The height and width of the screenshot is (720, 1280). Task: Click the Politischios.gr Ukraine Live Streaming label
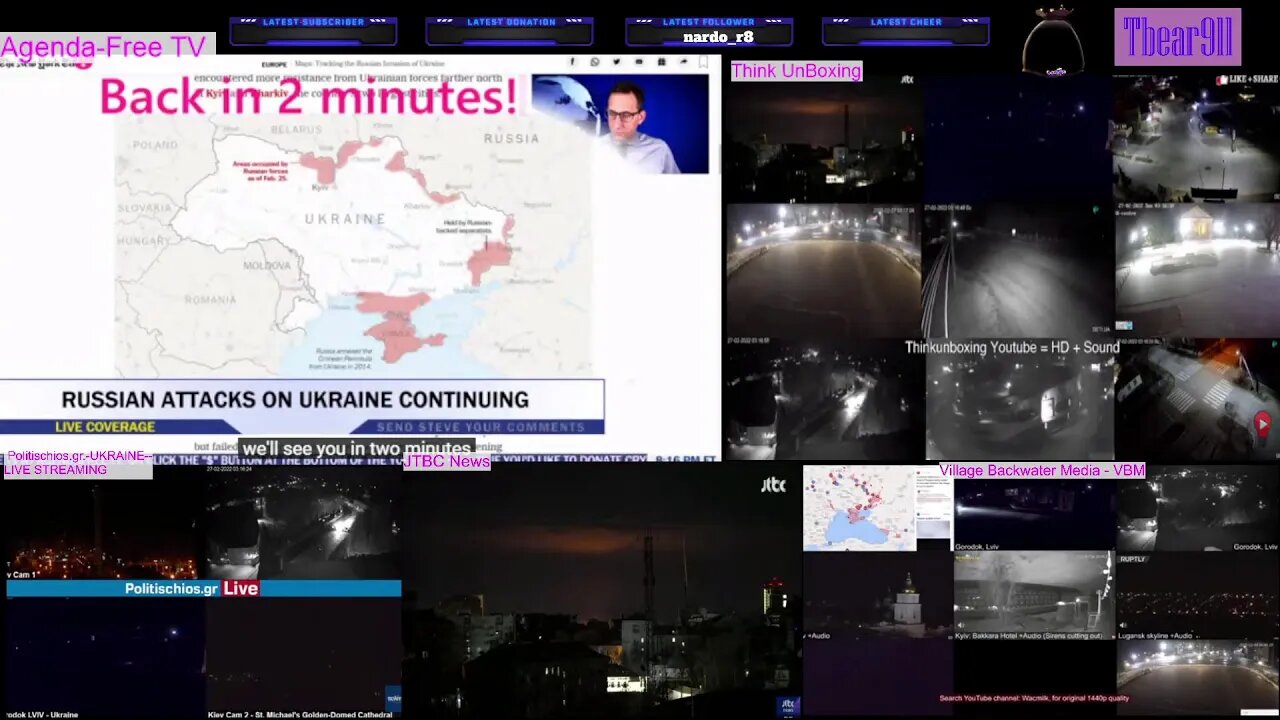tap(78, 463)
